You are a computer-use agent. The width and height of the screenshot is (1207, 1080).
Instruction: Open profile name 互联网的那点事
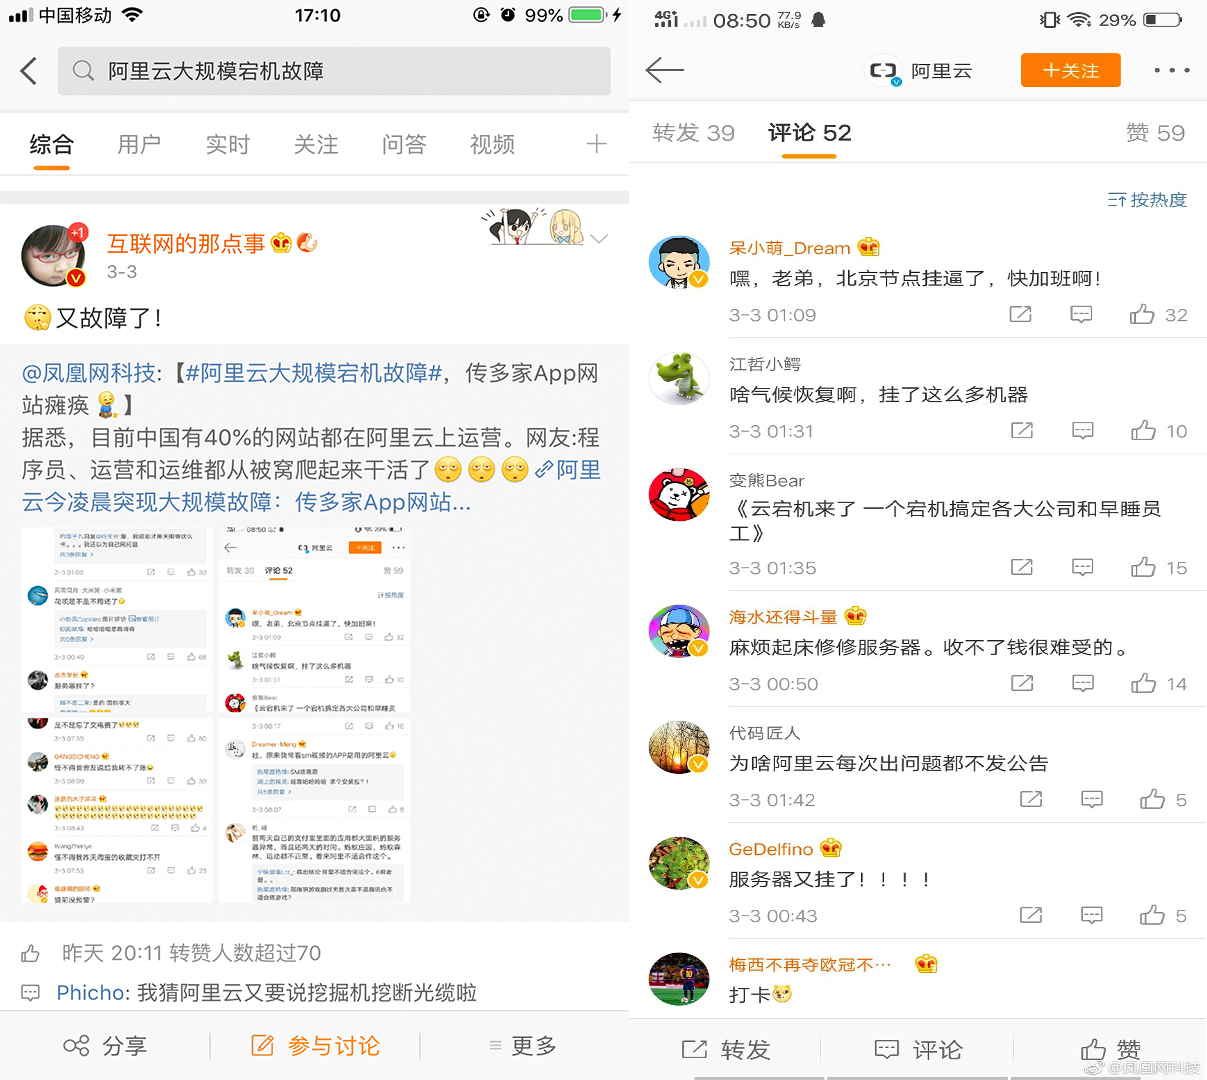tap(186, 243)
